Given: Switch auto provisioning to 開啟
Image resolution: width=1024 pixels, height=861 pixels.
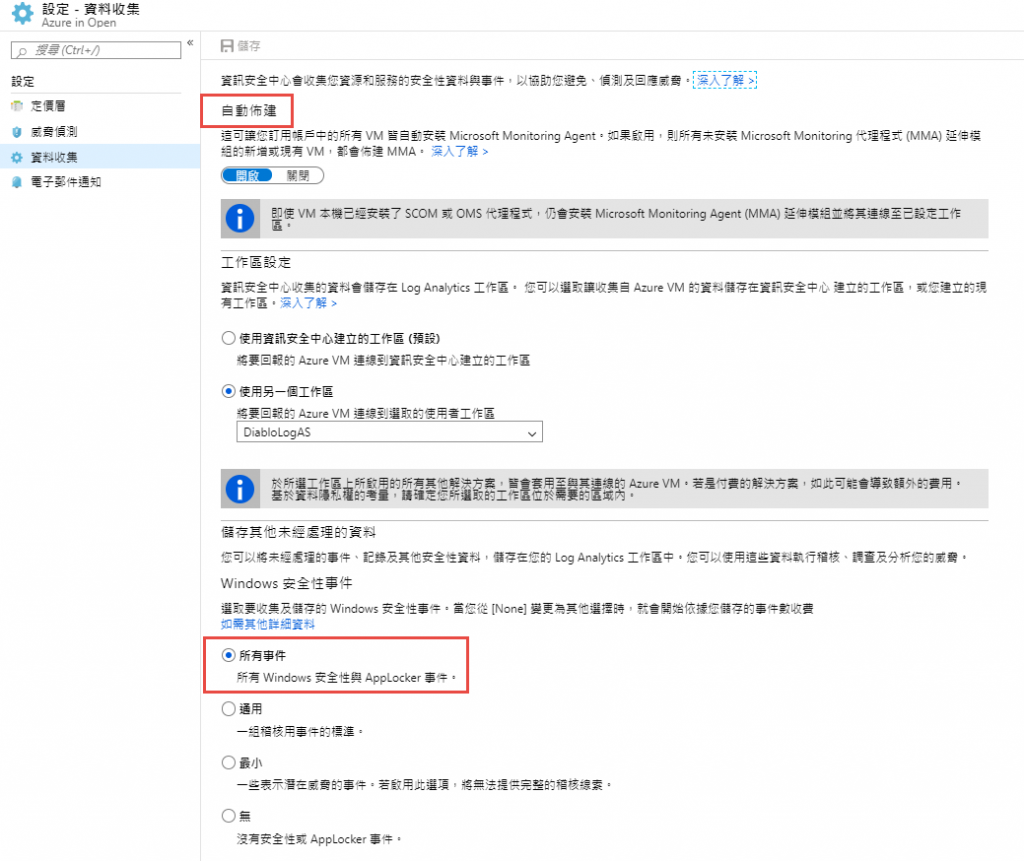Looking at the screenshot, I should click(248, 176).
